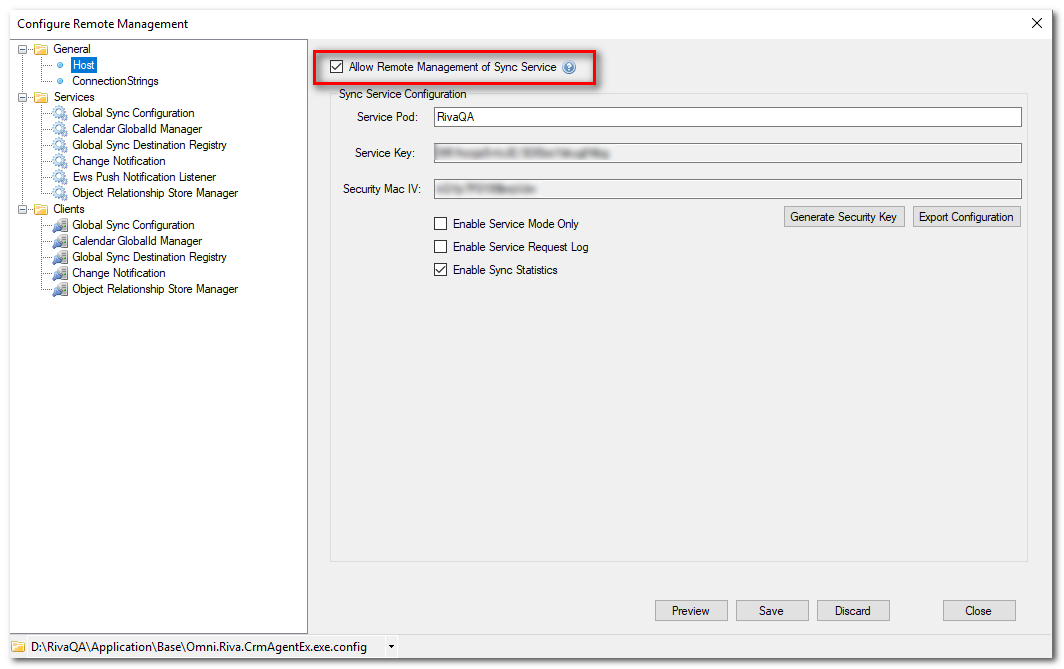Select the Host node under General

(x=83, y=65)
